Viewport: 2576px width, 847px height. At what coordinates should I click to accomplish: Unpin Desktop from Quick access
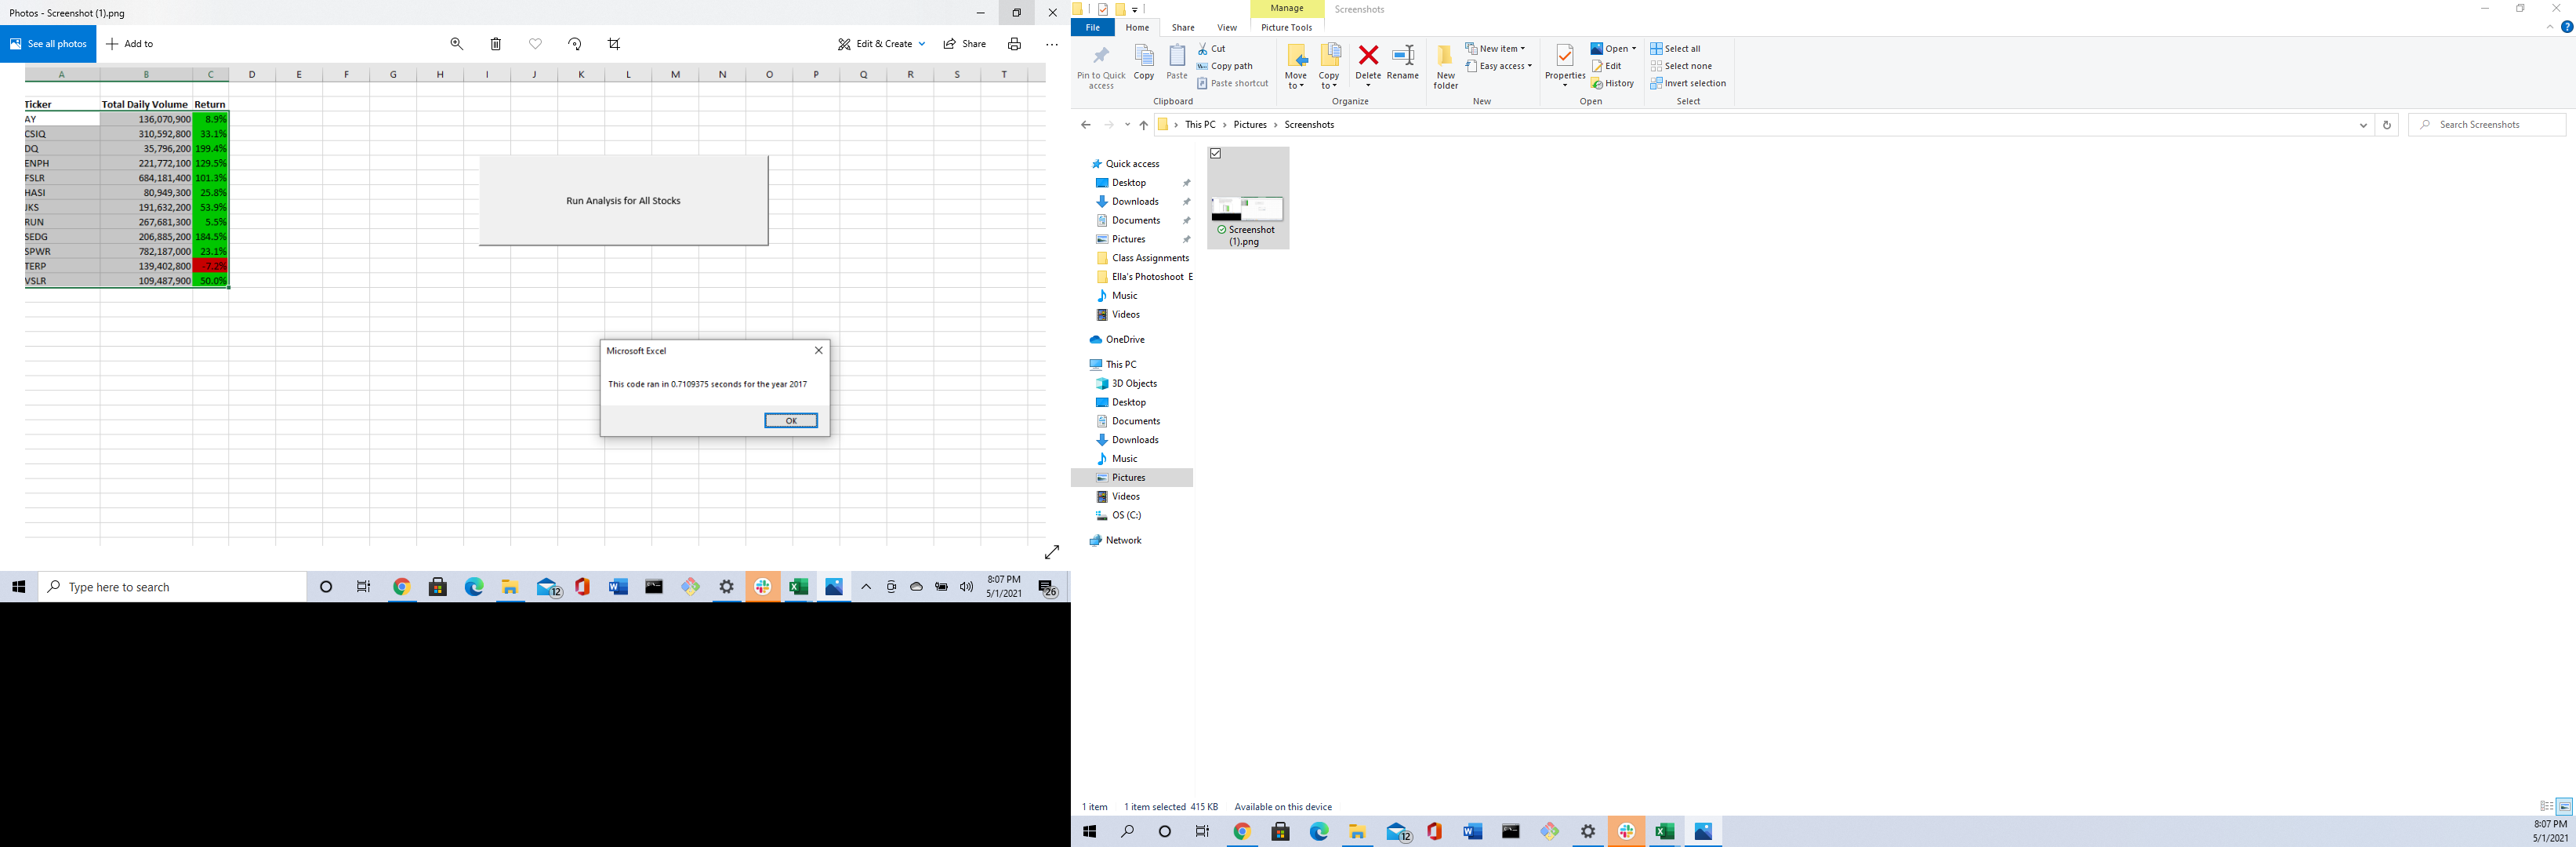click(x=1186, y=182)
